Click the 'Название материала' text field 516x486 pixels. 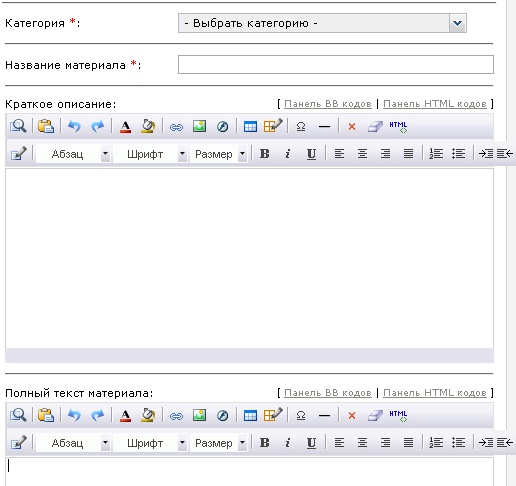[x=336, y=64]
